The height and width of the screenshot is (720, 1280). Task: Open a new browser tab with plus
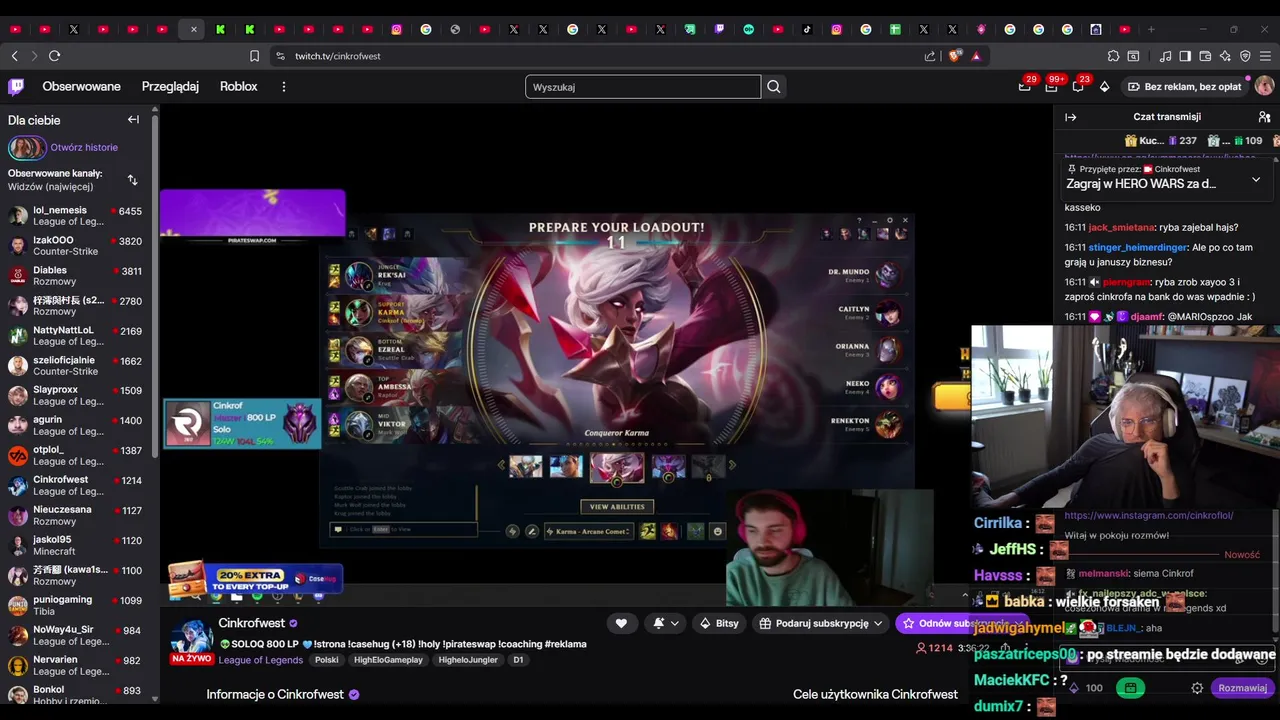click(x=1151, y=29)
